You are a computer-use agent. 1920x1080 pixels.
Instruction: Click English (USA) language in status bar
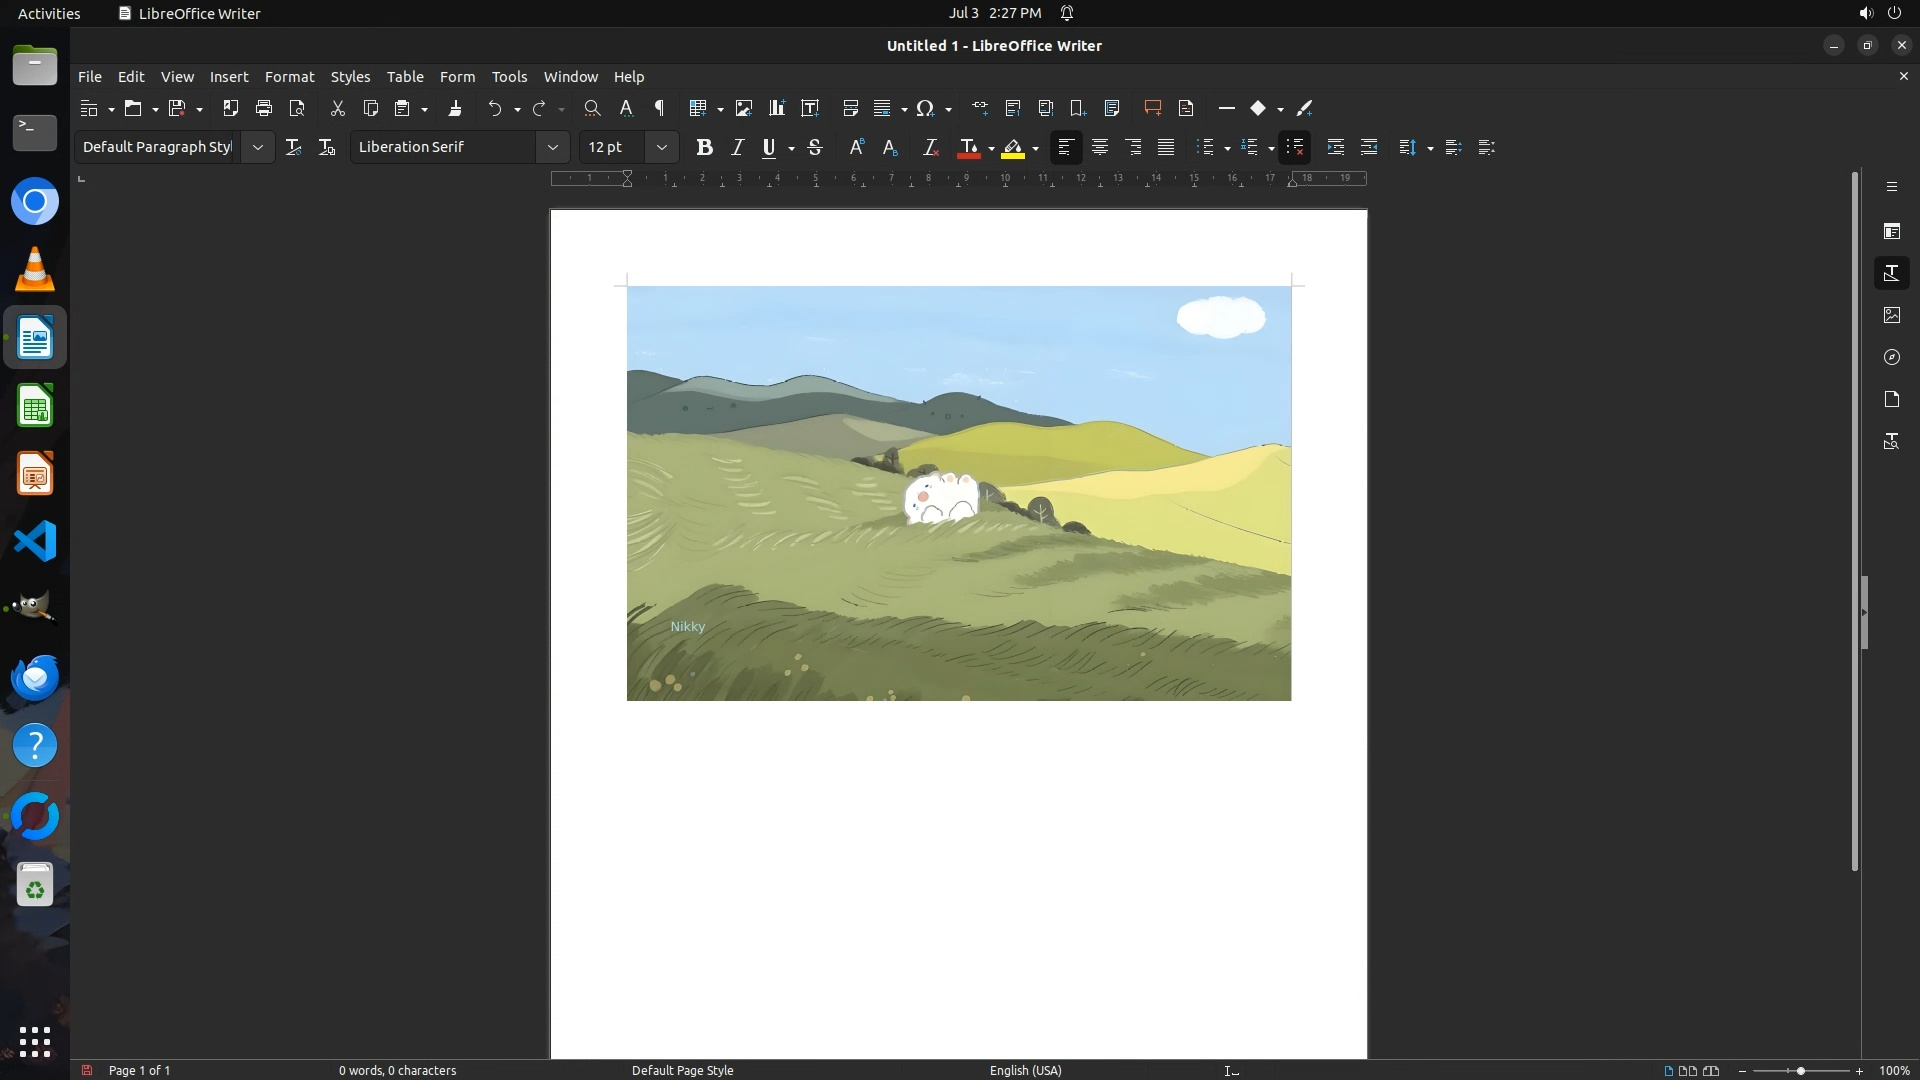pyautogui.click(x=1025, y=1070)
